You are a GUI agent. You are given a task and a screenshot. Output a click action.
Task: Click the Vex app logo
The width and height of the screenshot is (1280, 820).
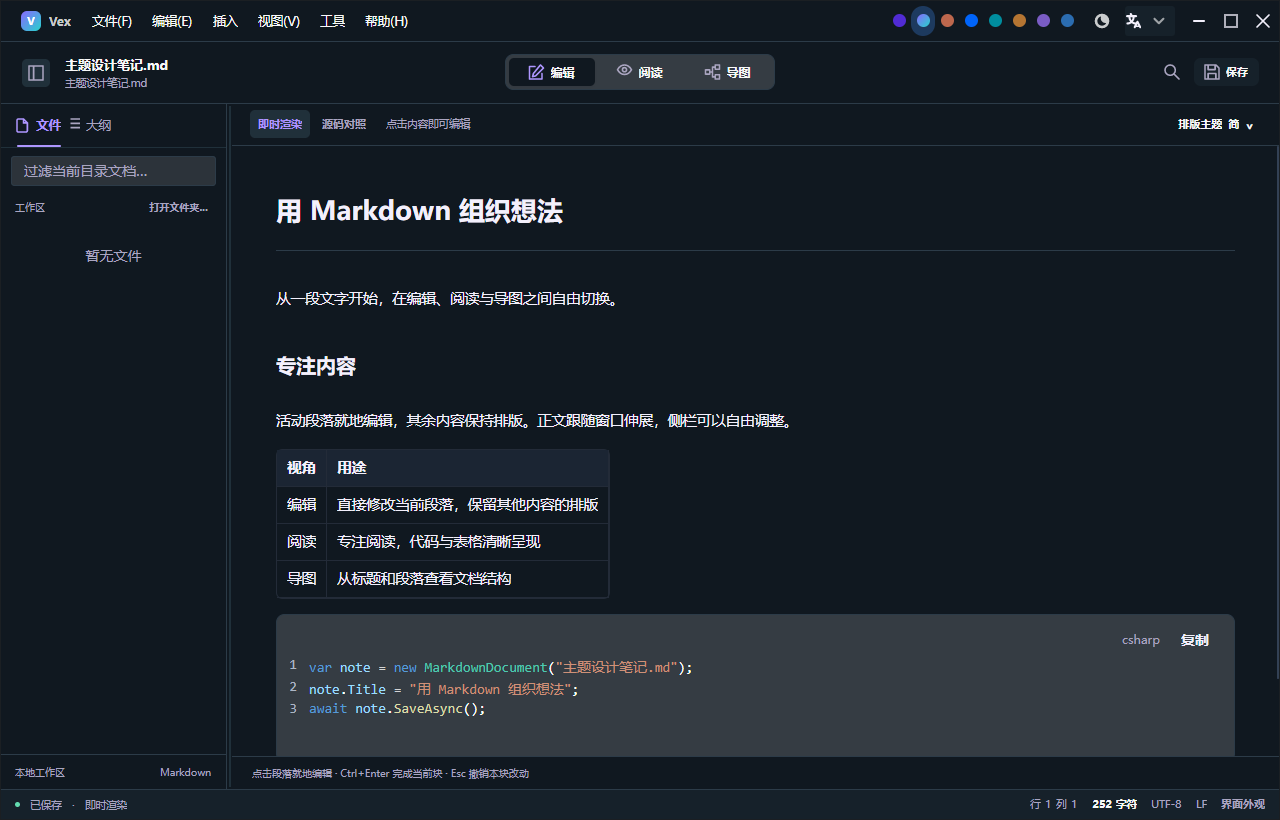coord(31,21)
